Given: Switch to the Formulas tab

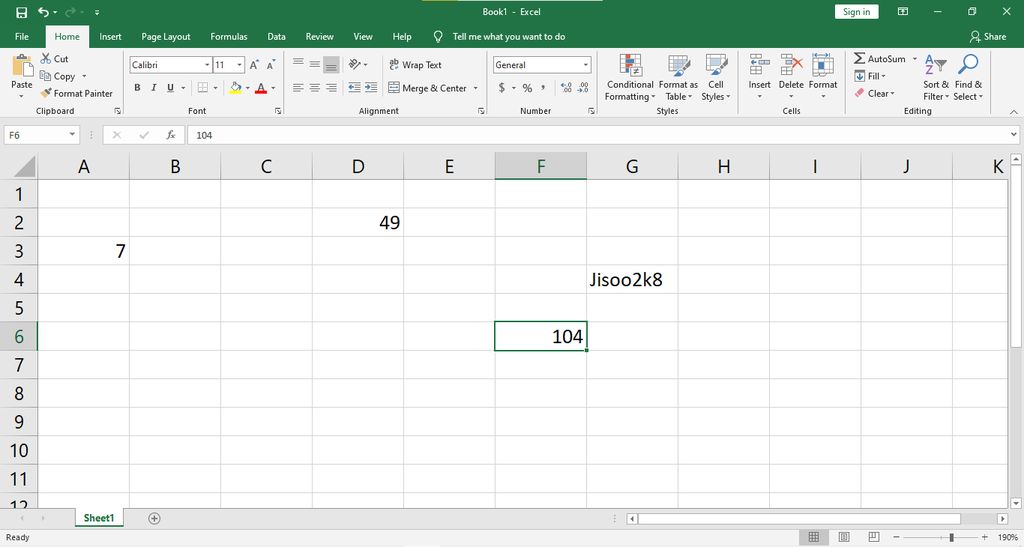Looking at the screenshot, I should [229, 37].
